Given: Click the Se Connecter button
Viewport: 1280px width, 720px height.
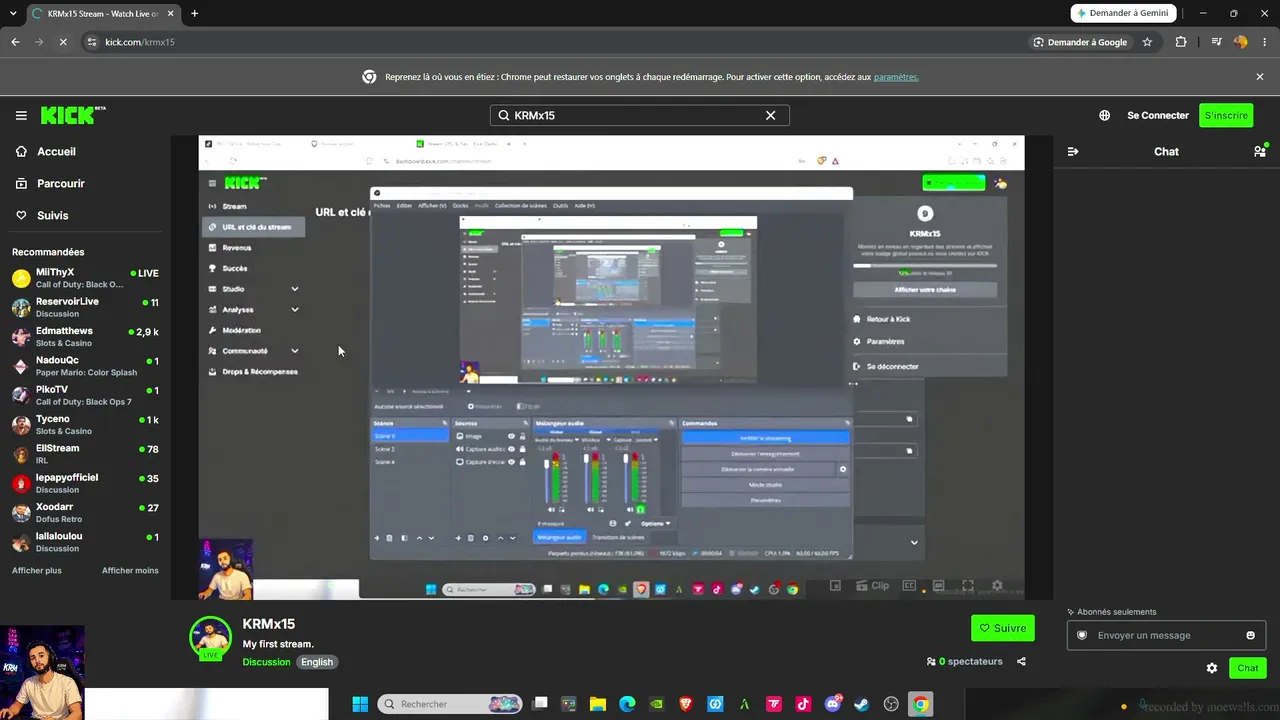Looking at the screenshot, I should click(1158, 115).
